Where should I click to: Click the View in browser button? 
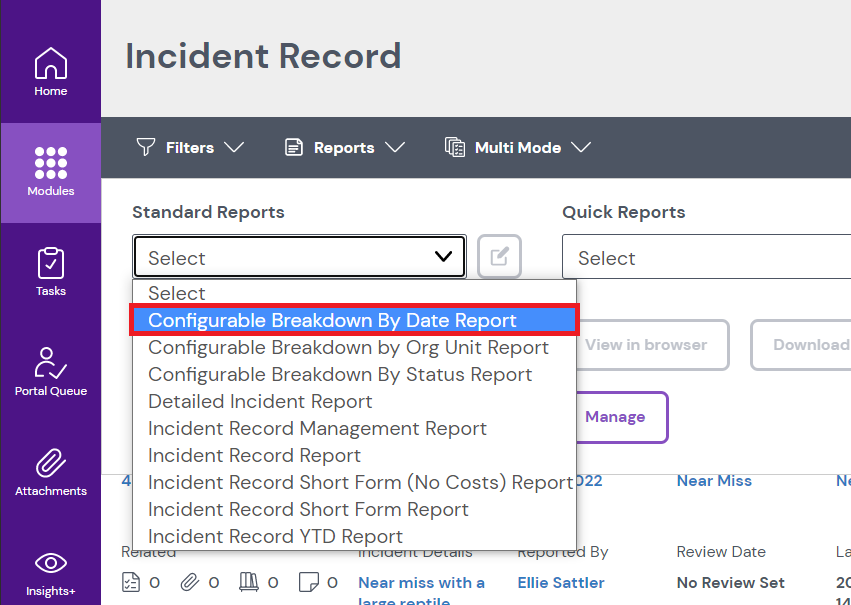click(645, 345)
